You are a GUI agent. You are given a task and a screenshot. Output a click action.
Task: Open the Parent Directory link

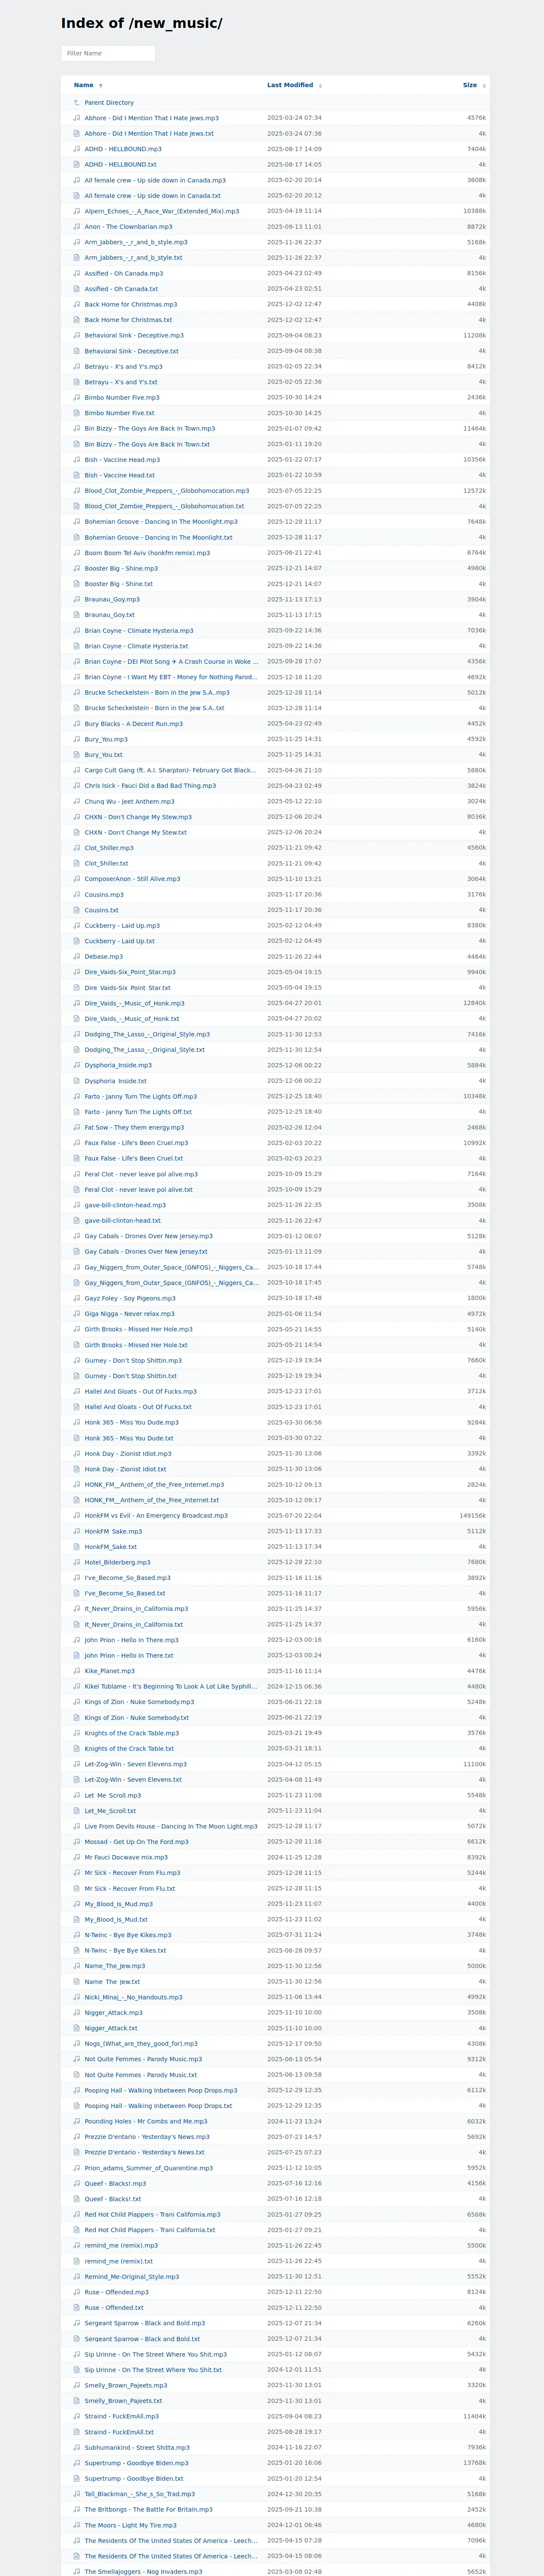109,102
